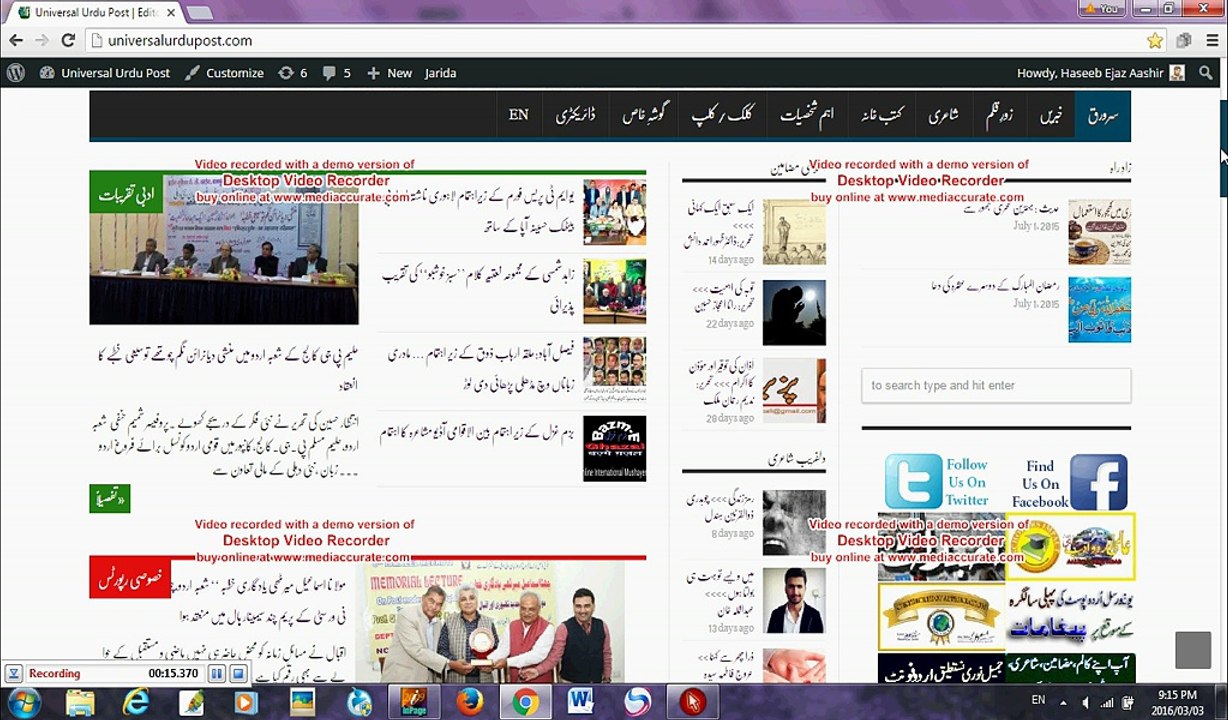Screen dimensions: 1228x720
Task: Reload the universalurdupost.com page
Action: 68,41
